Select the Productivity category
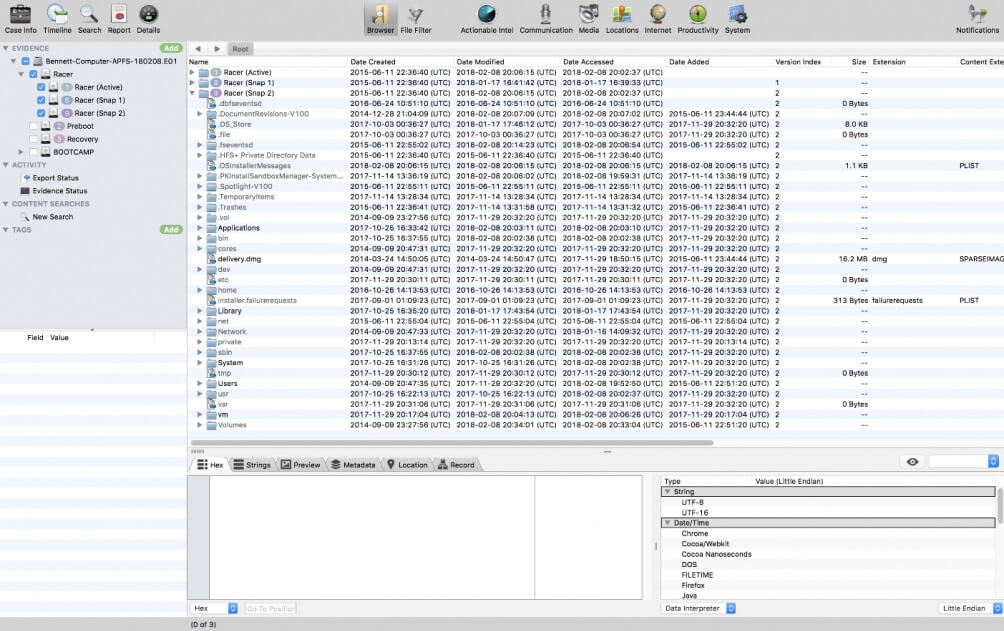 click(697, 15)
